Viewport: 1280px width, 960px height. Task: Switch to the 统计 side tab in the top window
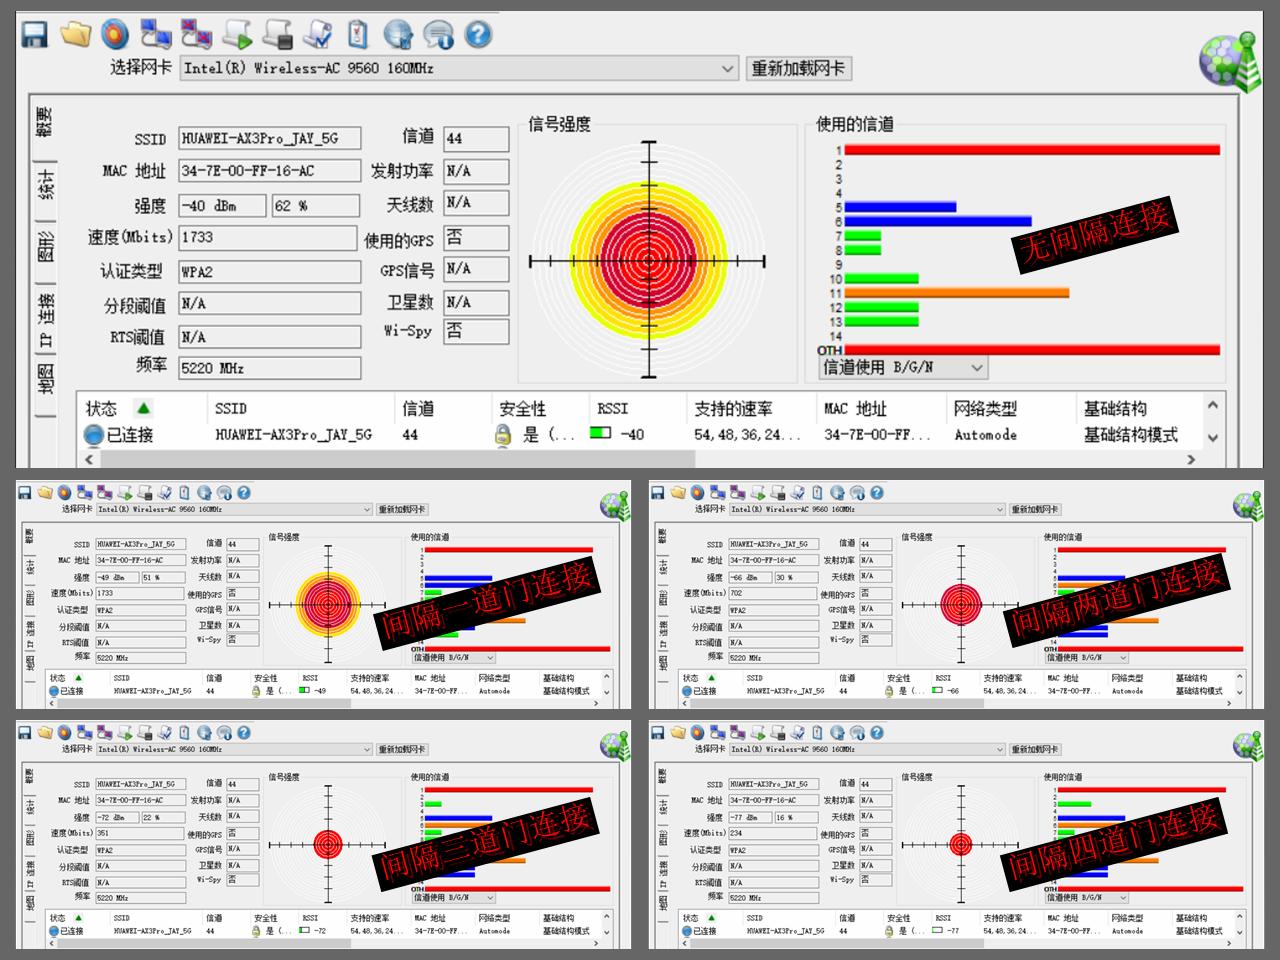[45, 186]
